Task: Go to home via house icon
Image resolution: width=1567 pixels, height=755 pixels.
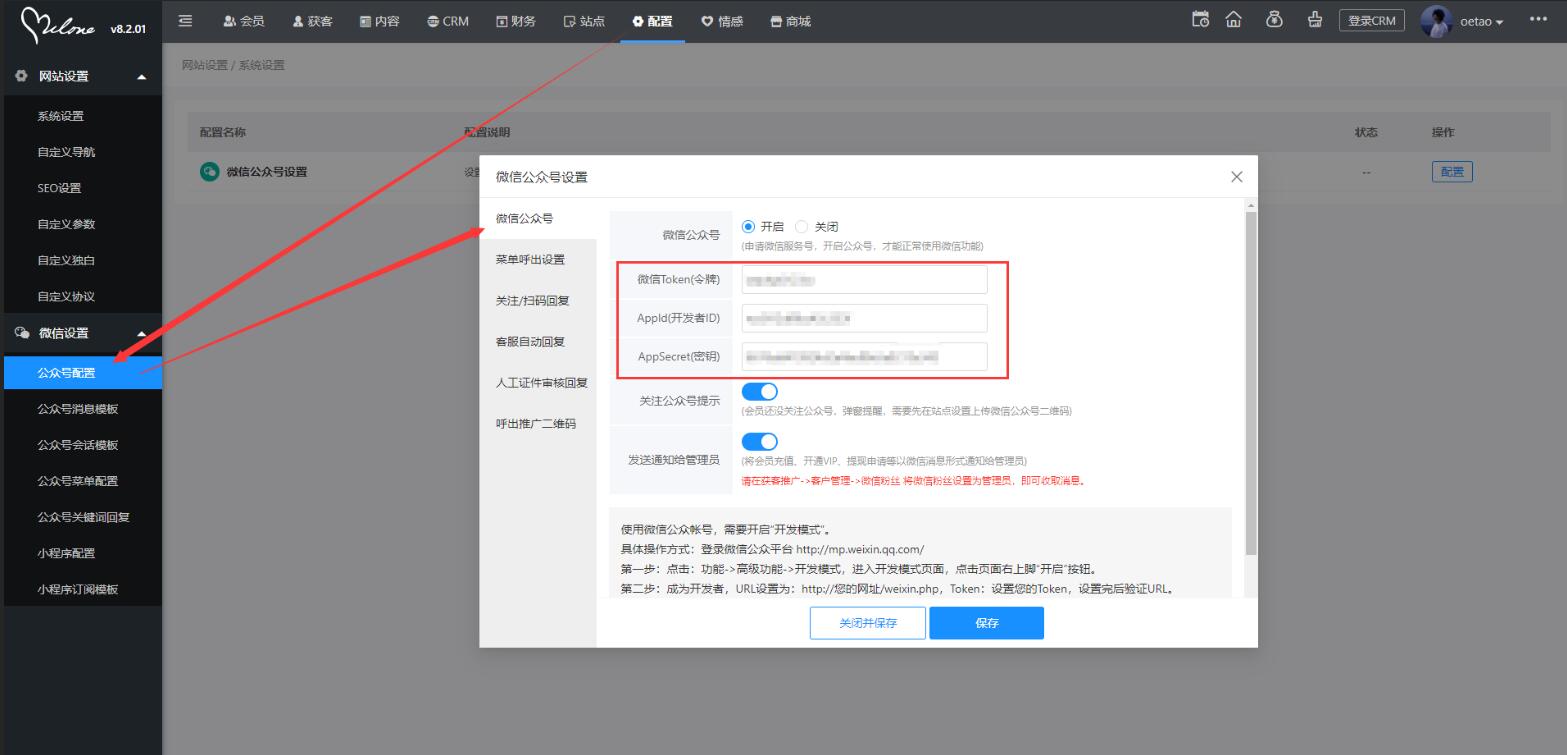Action: pyautogui.click(x=1234, y=20)
